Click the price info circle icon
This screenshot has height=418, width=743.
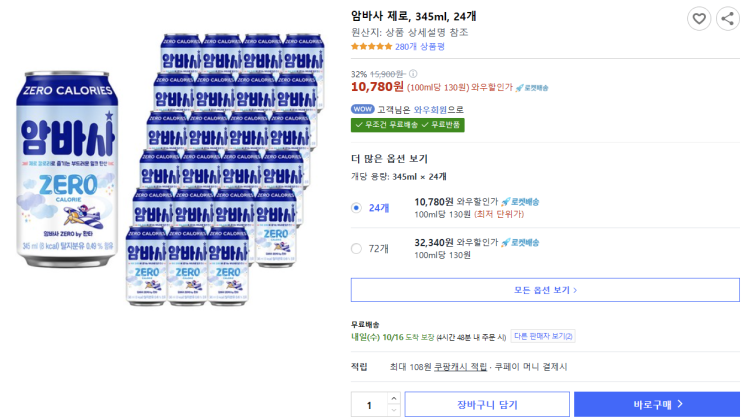click(413, 74)
